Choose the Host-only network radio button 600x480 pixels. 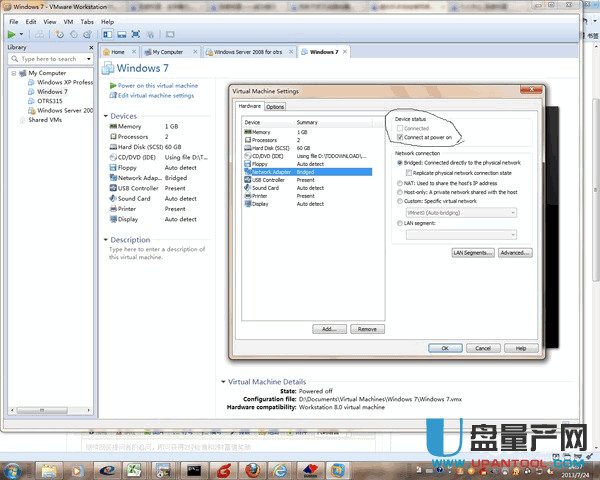pyautogui.click(x=399, y=192)
